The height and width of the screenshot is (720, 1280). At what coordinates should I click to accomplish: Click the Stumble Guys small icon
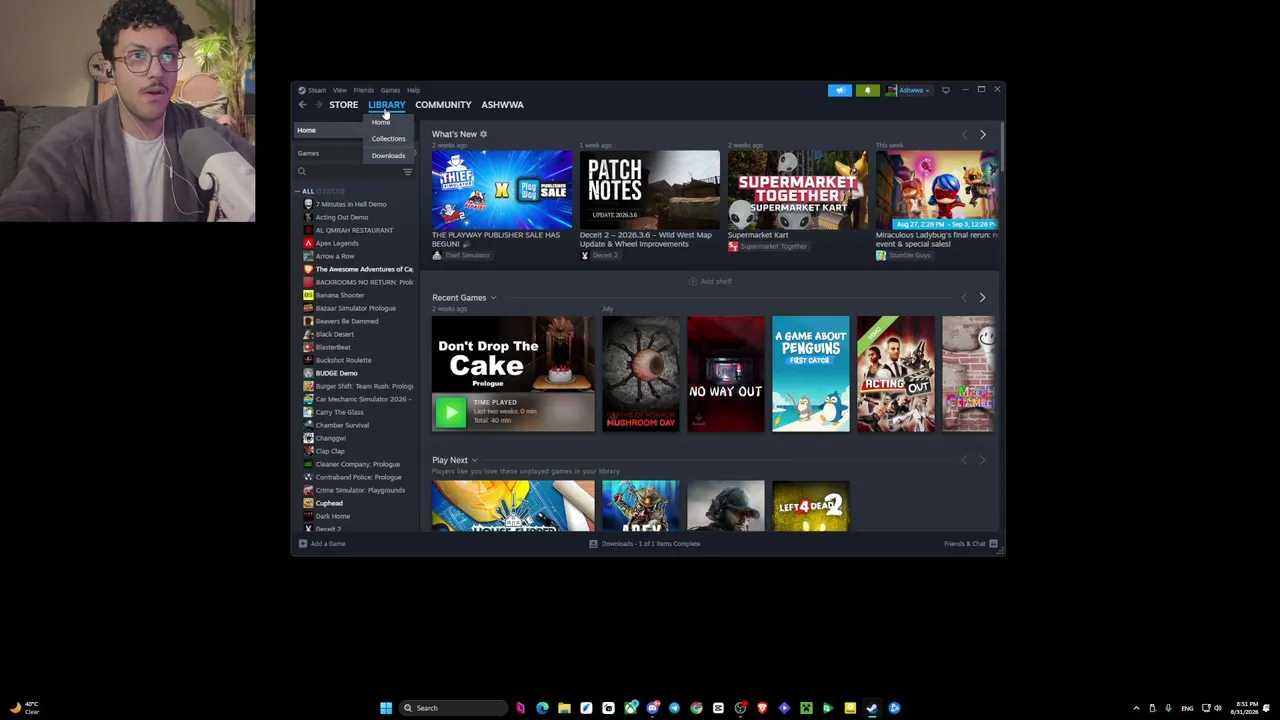pos(881,256)
